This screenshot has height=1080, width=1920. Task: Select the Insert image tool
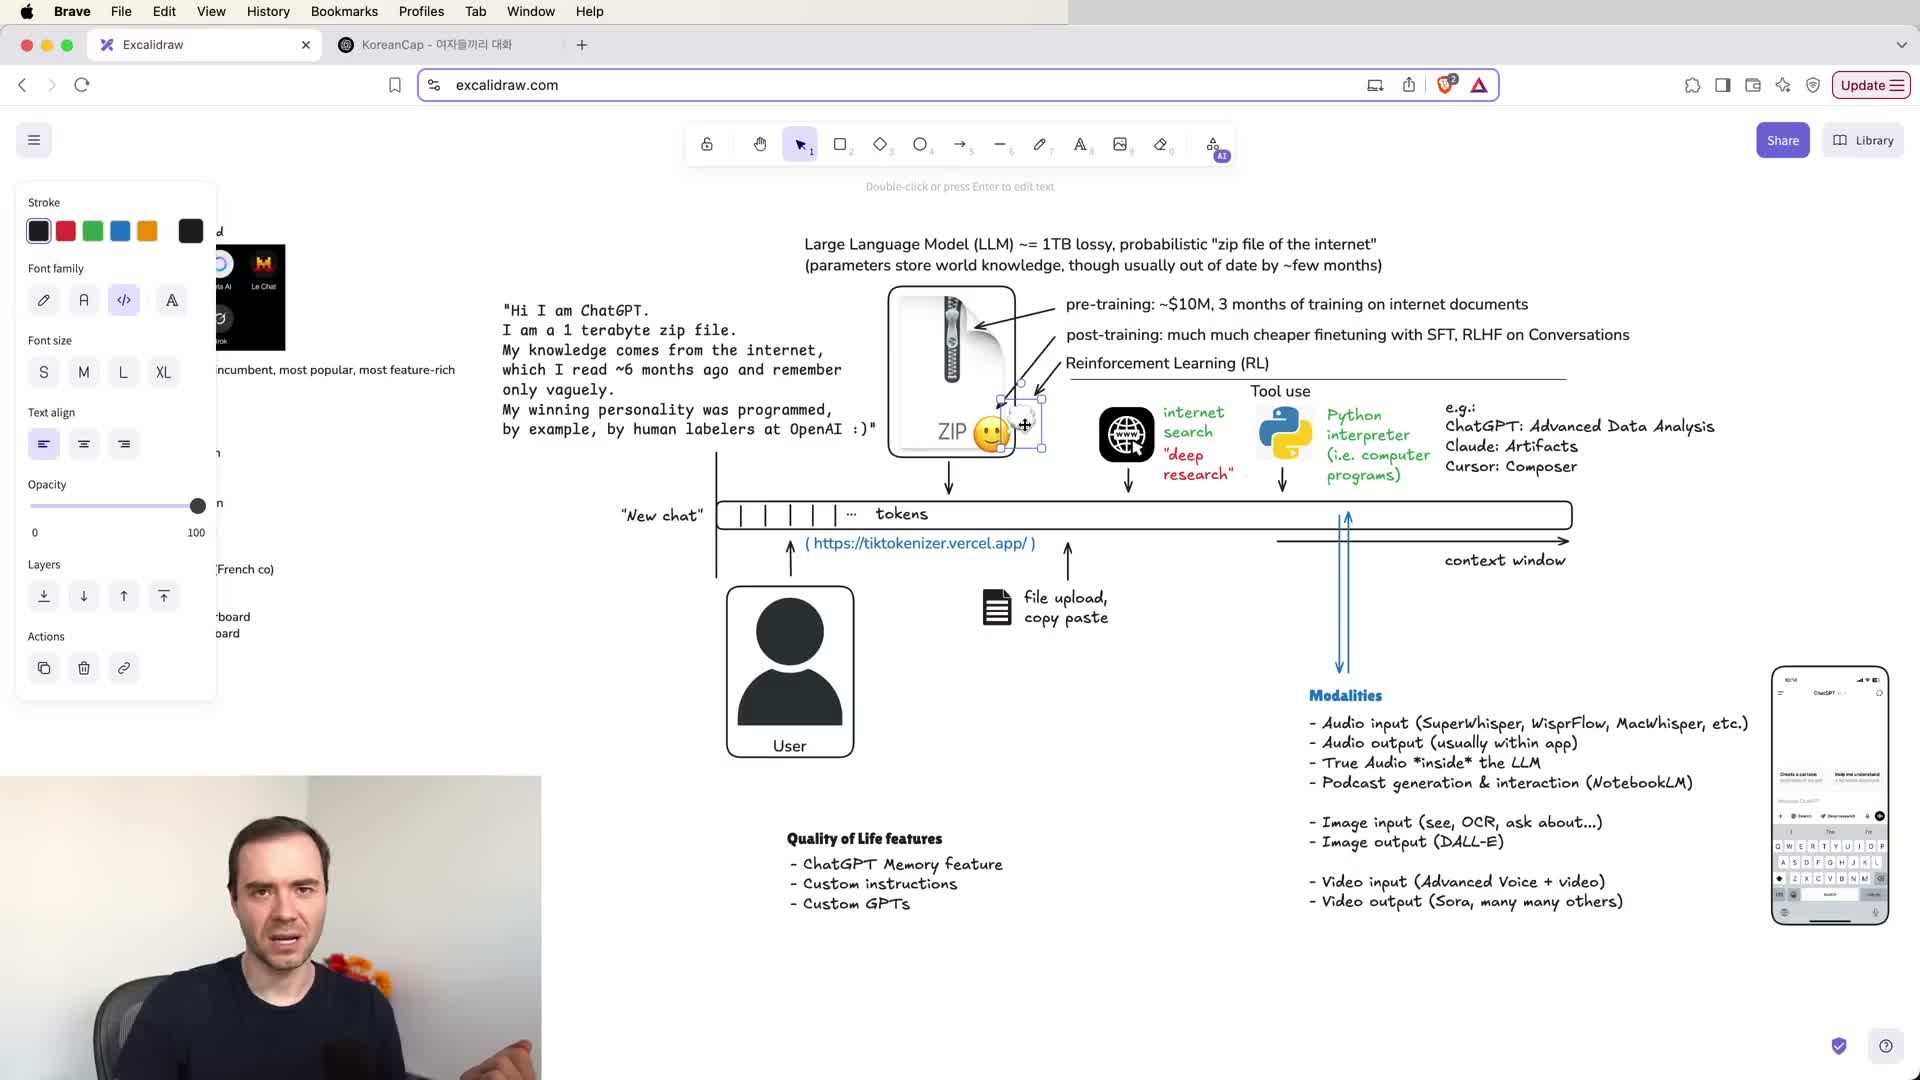pos(1120,144)
